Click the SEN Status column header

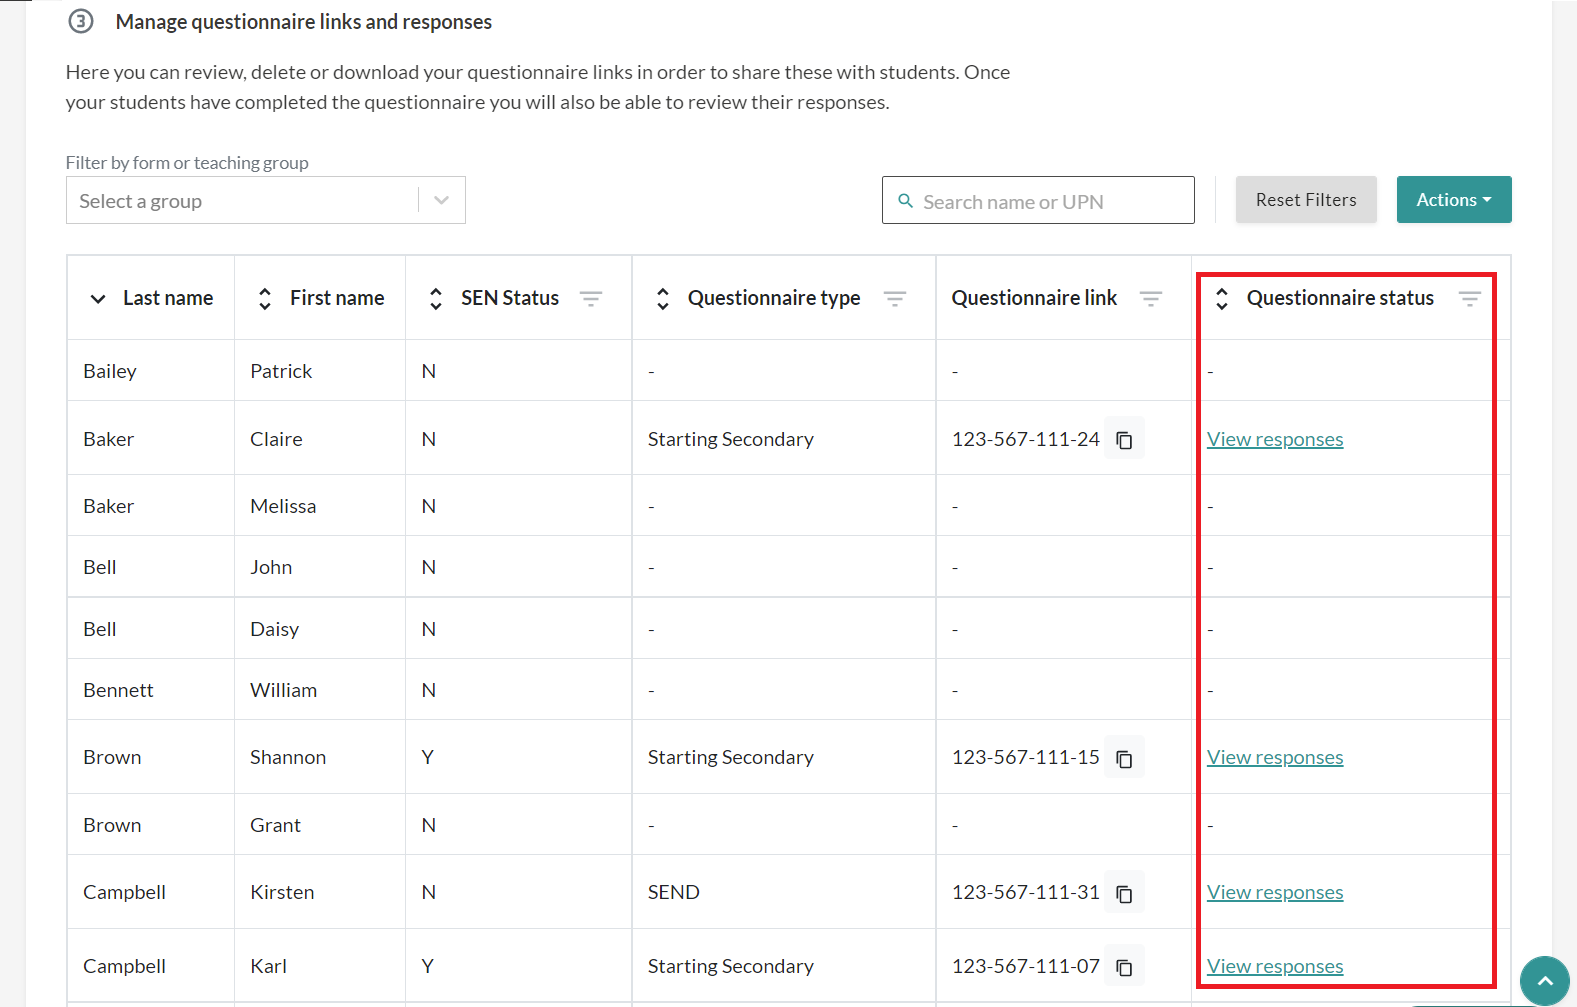tap(510, 298)
